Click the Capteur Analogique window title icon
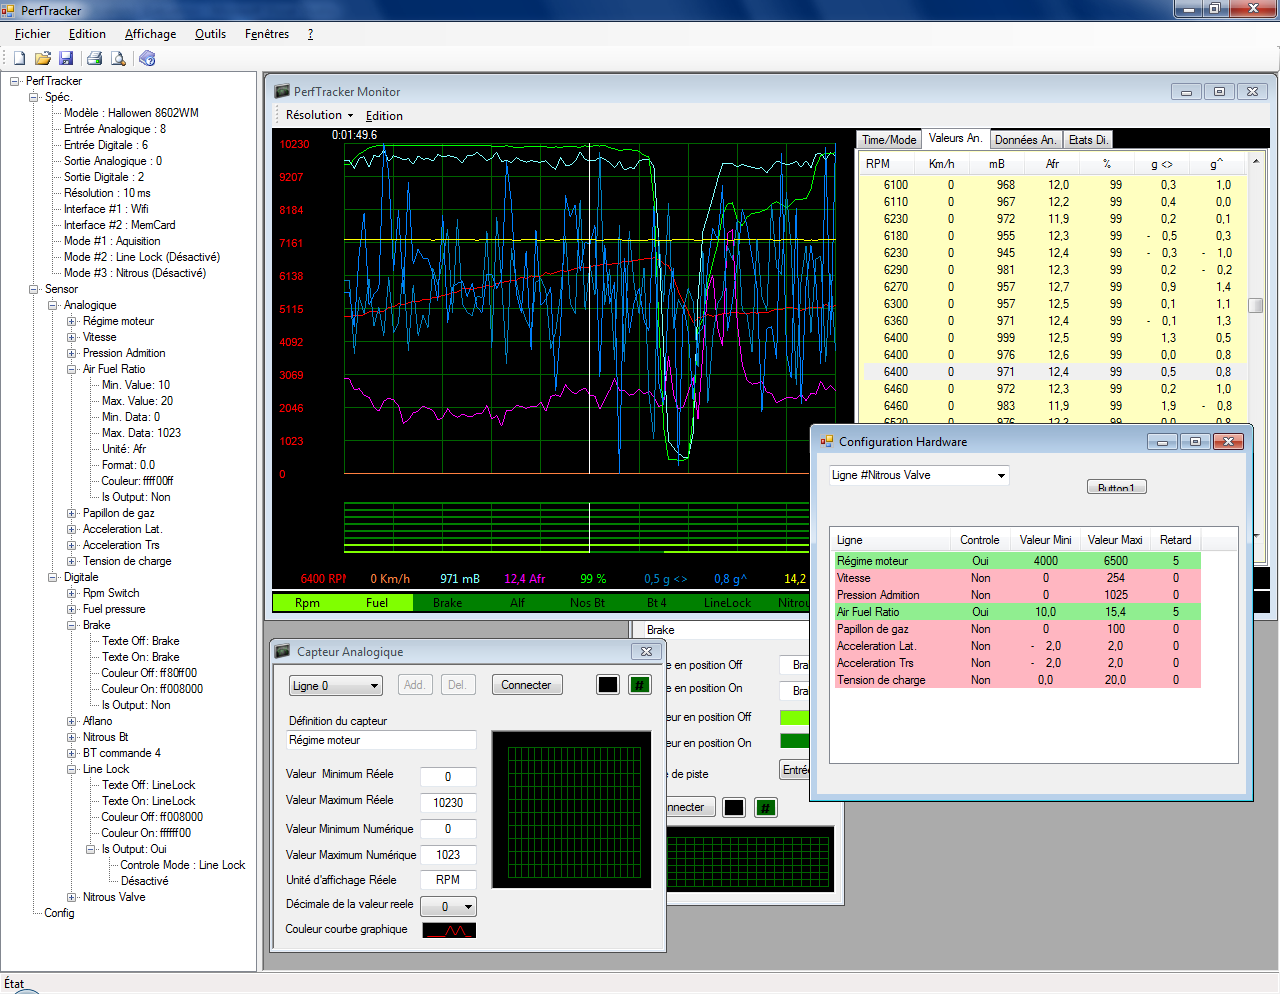Image resolution: width=1280 pixels, height=994 pixels. coord(283,651)
